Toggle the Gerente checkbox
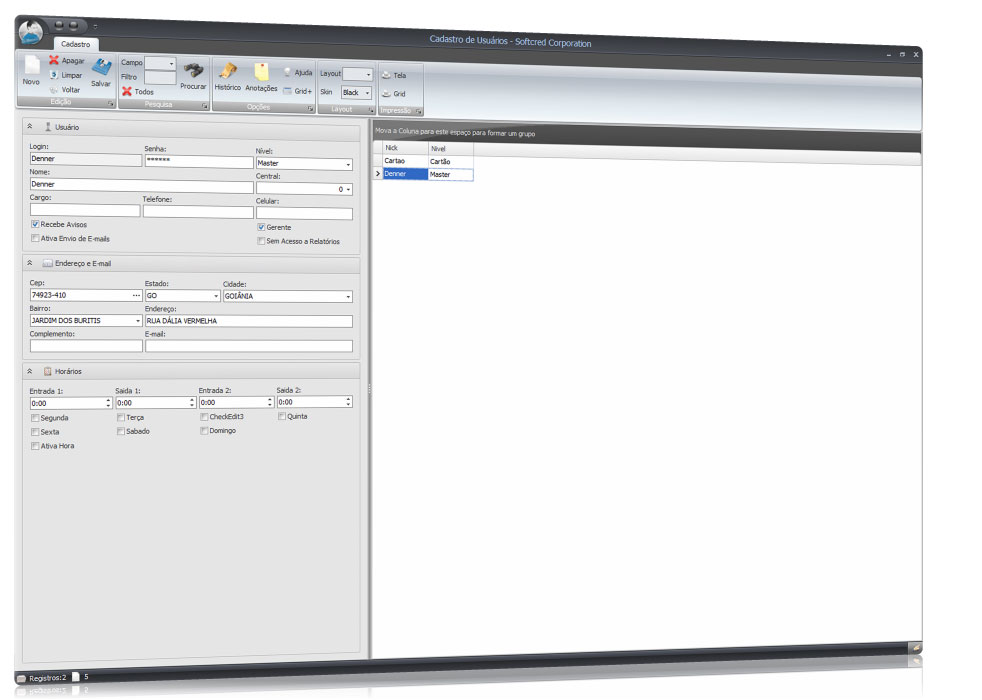 261,227
